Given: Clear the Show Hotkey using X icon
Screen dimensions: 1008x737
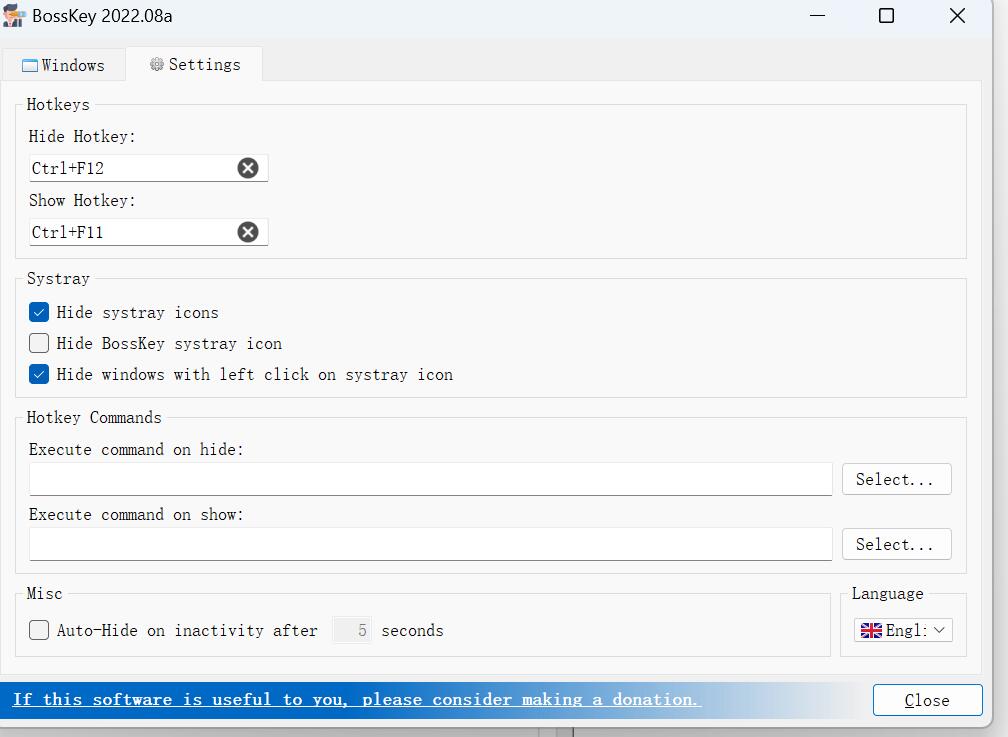Looking at the screenshot, I should 248,232.
